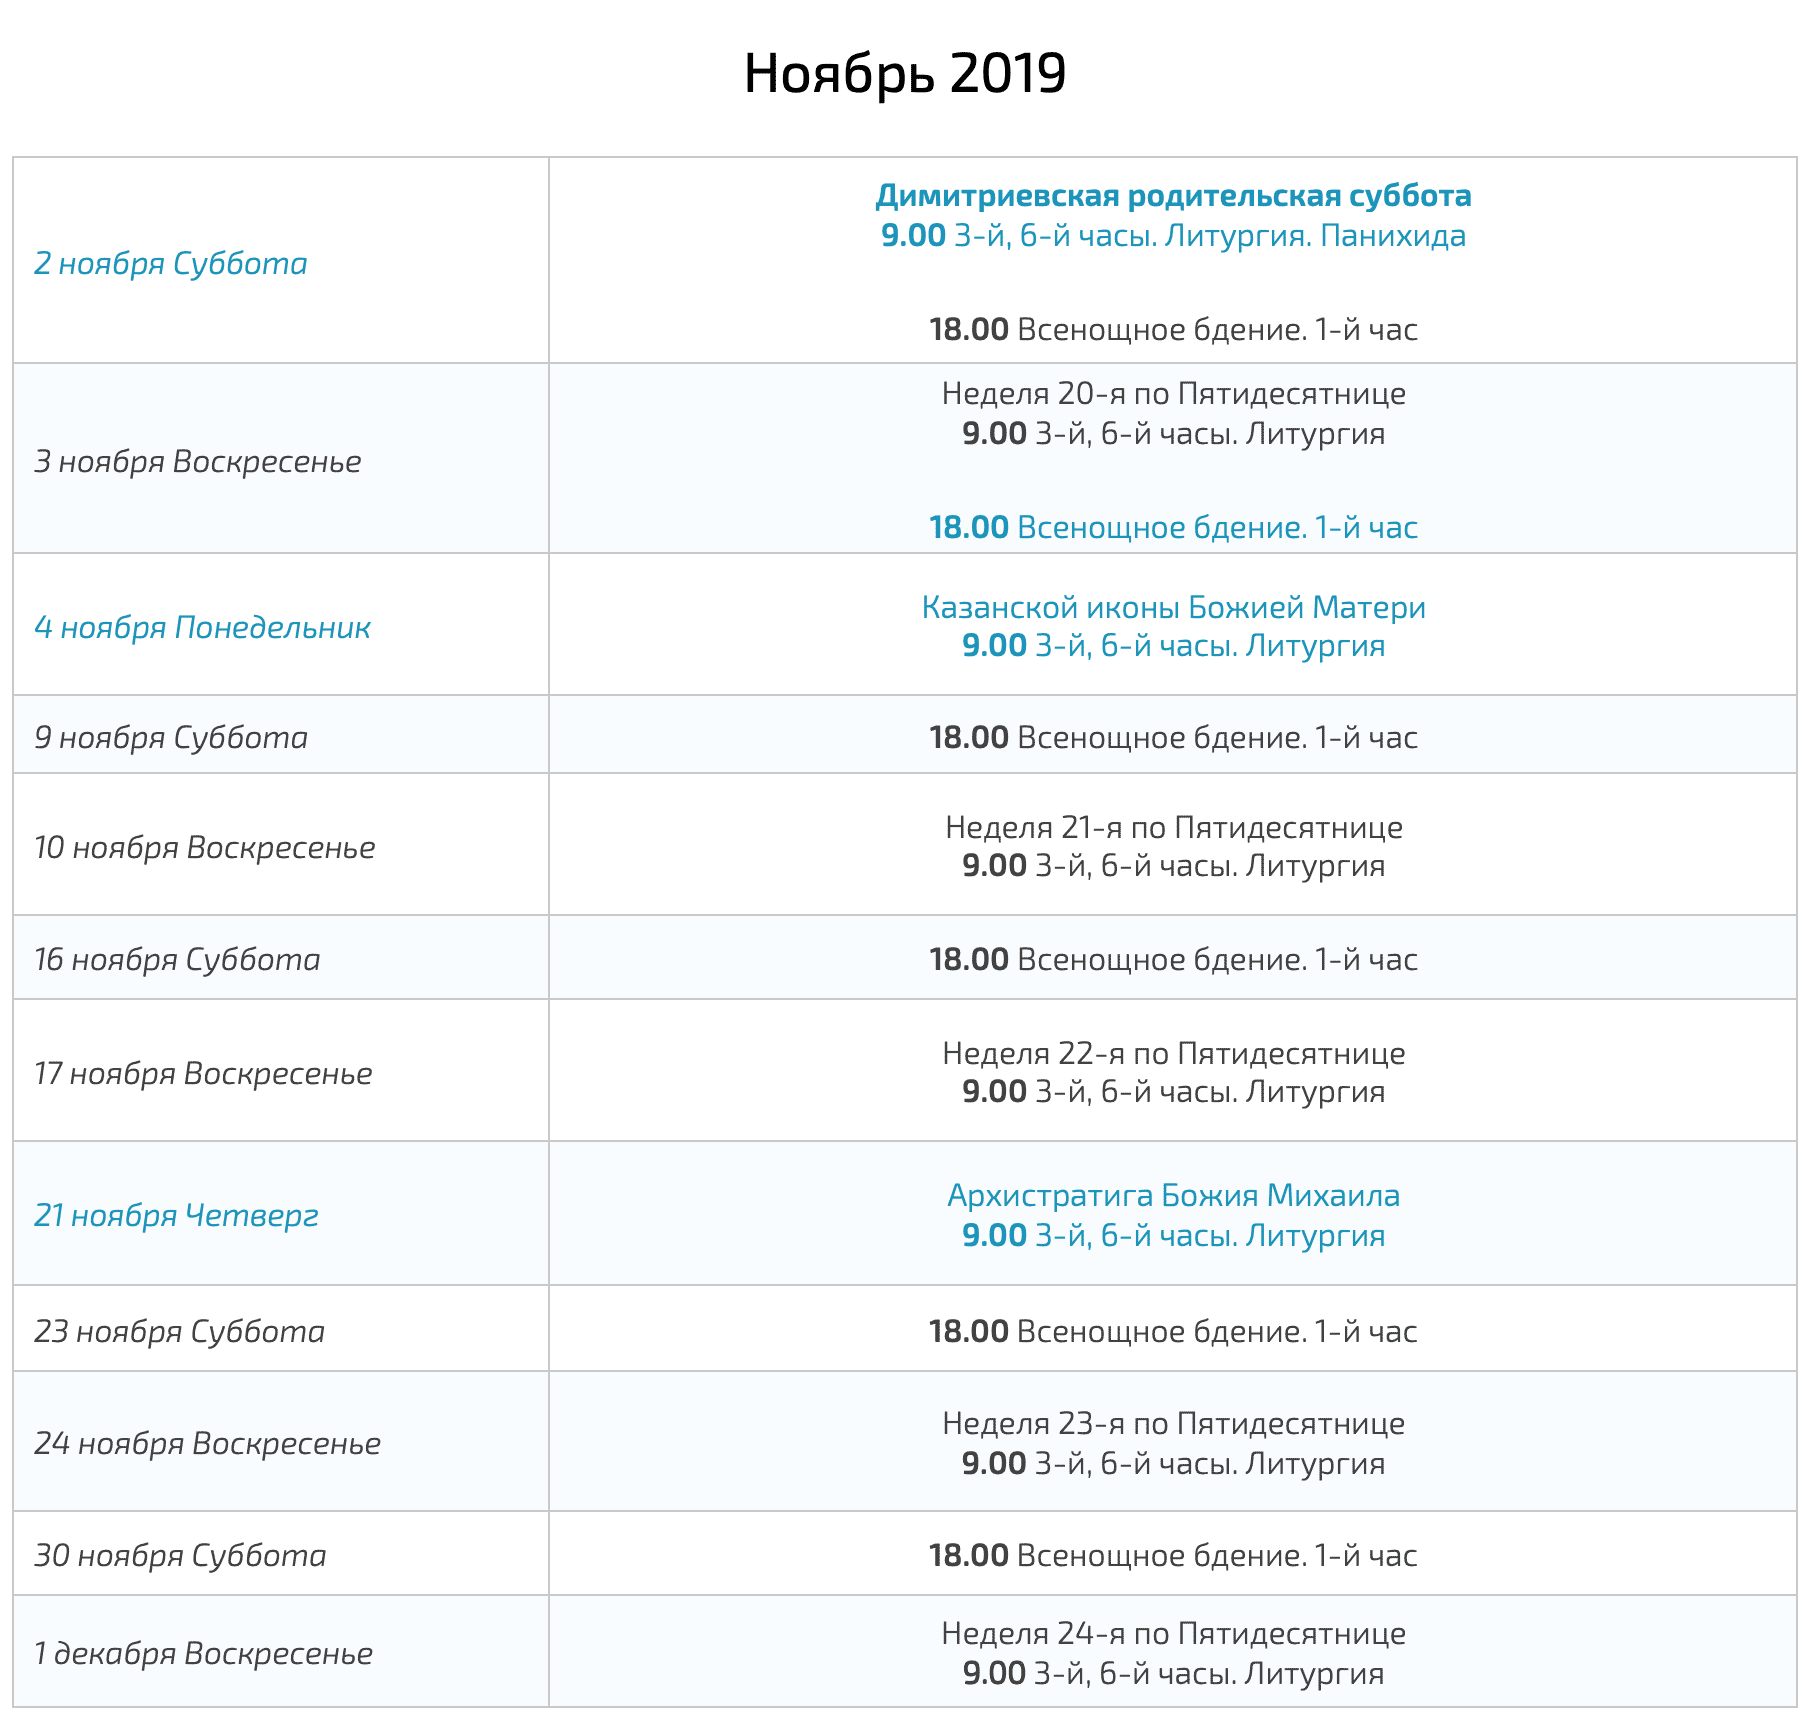Image resolution: width=1810 pixels, height=1720 pixels.
Task: Select the "30 ноября Суббота" date cell
Action: coord(181,1555)
